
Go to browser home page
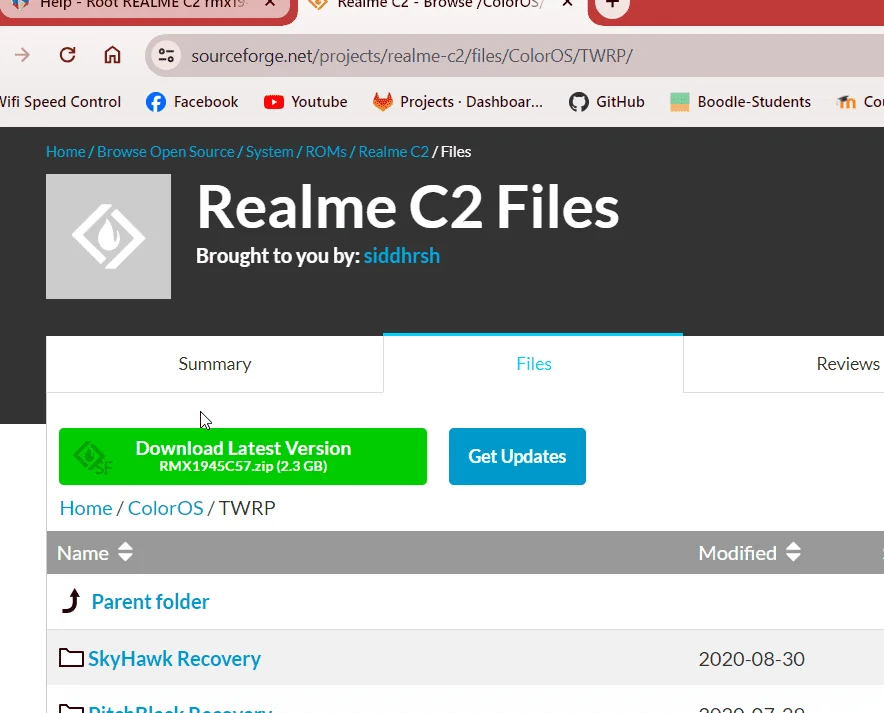112,55
